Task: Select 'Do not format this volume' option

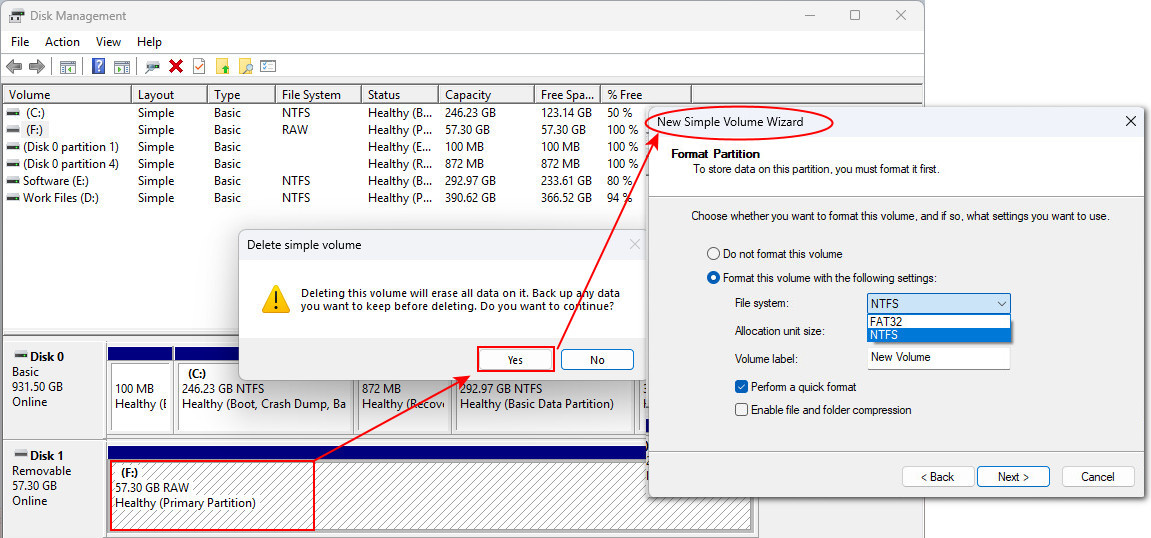Action: tap(713, 254)
